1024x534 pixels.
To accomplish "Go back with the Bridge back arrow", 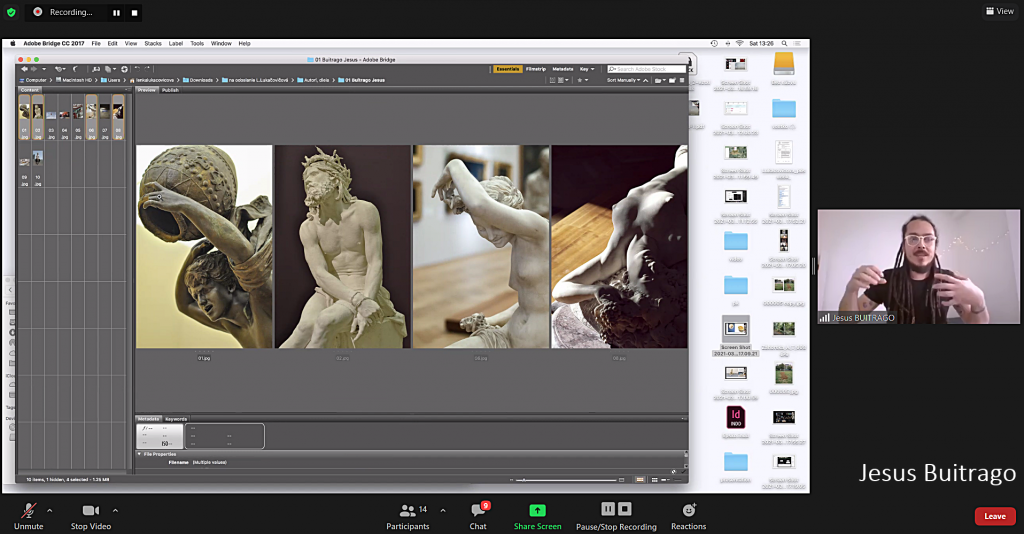I will tap(24, 69).
